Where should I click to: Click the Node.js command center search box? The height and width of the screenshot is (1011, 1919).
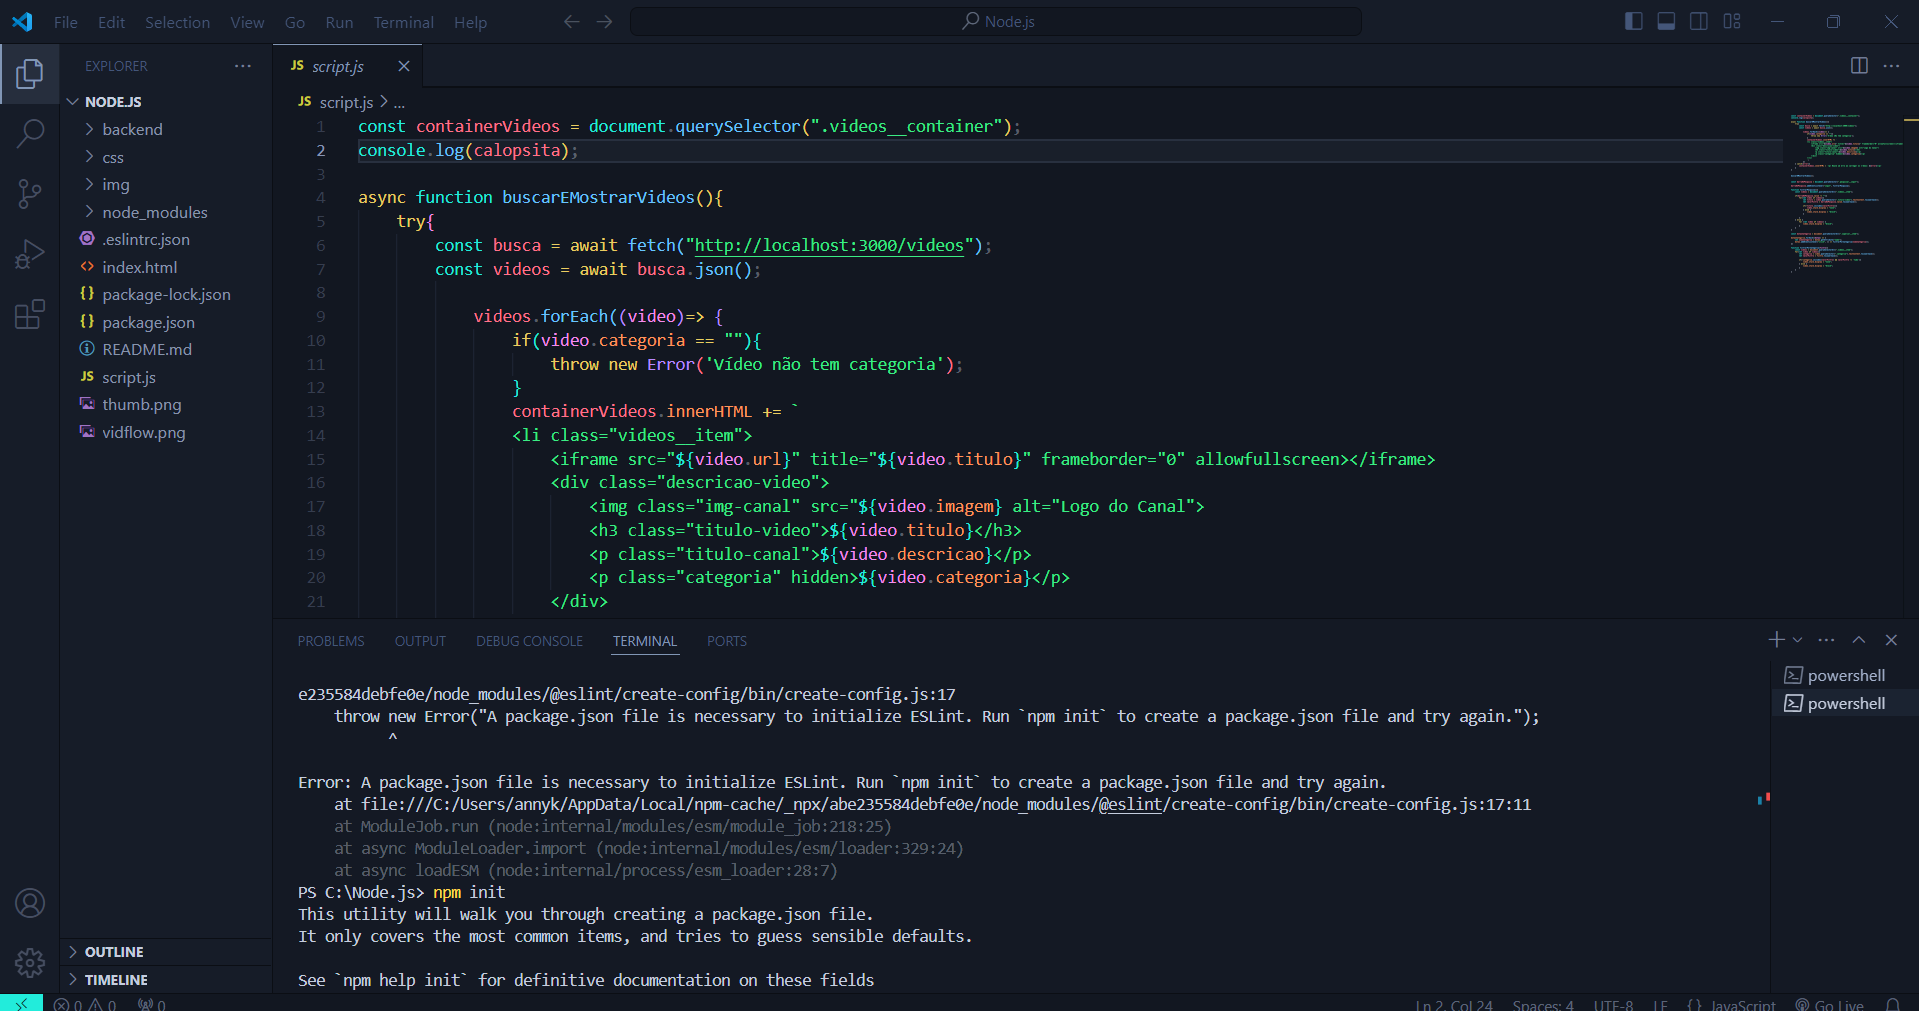996,22
